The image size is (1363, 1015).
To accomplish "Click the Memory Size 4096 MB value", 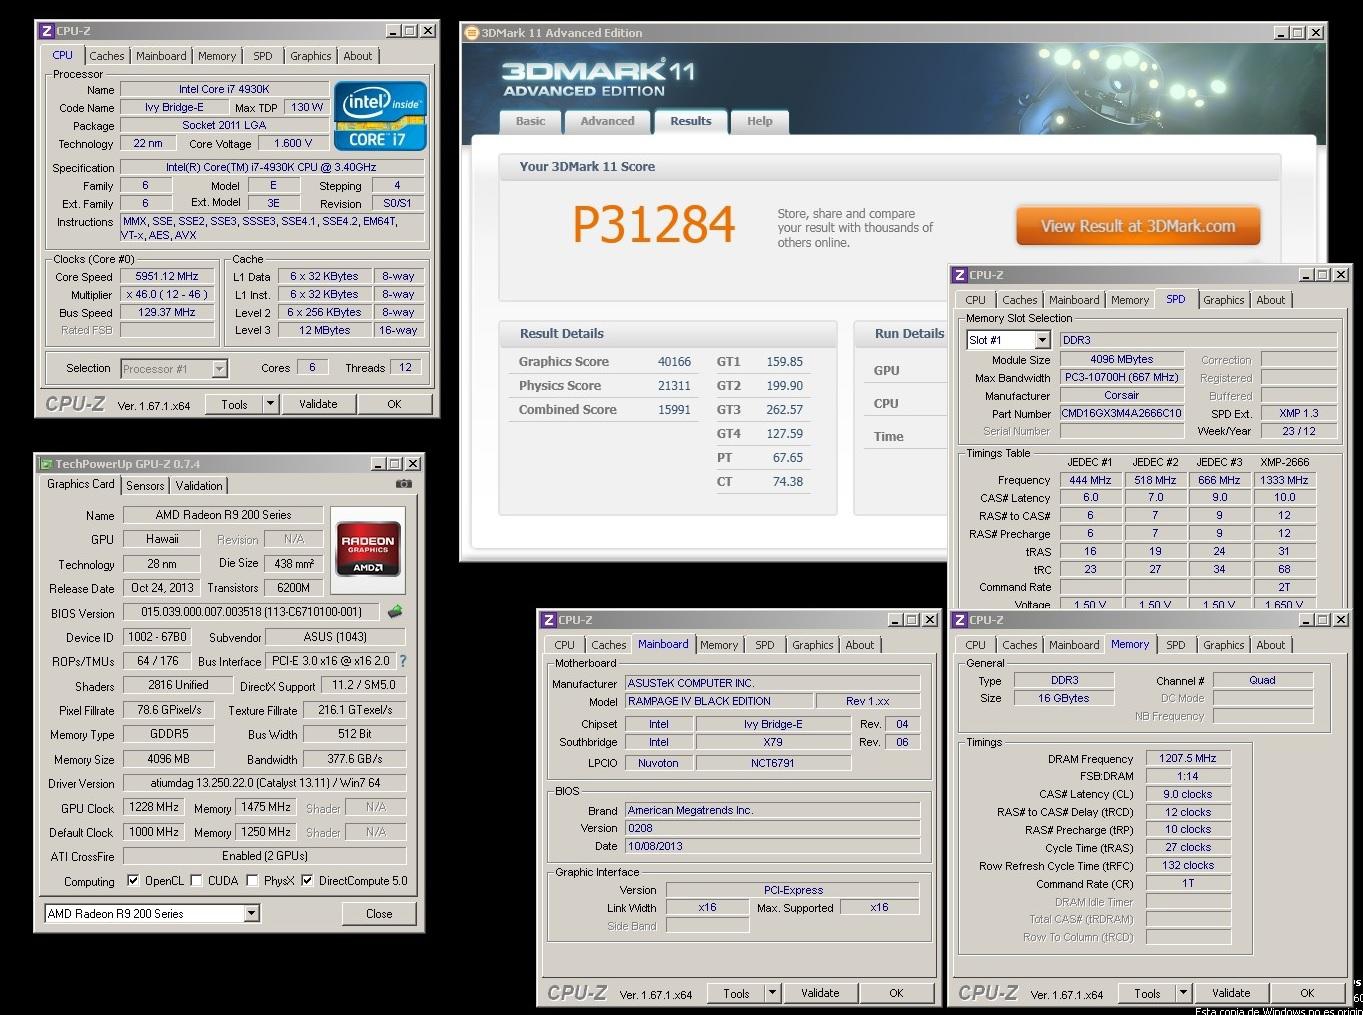I will (168, 759).
